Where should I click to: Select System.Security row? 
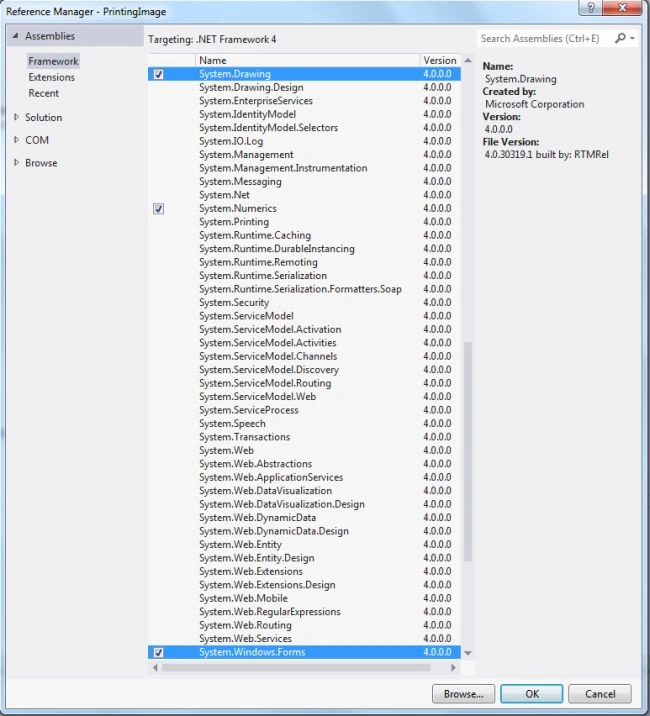point(304,302)
